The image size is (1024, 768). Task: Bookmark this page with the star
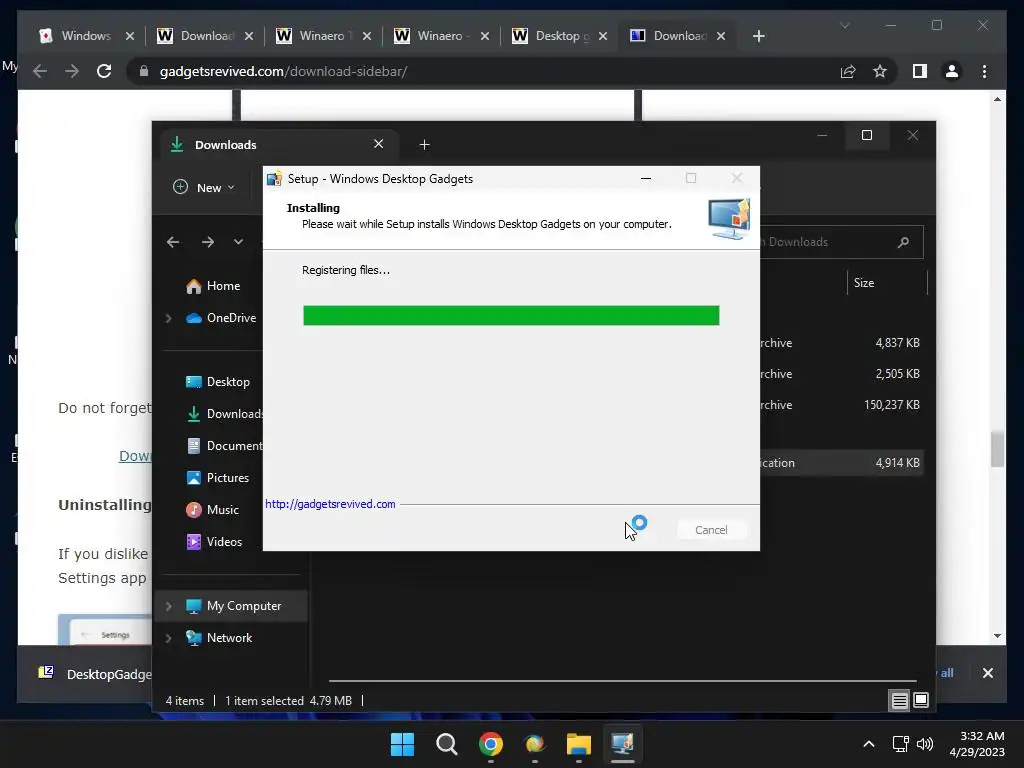pos(880,71)
